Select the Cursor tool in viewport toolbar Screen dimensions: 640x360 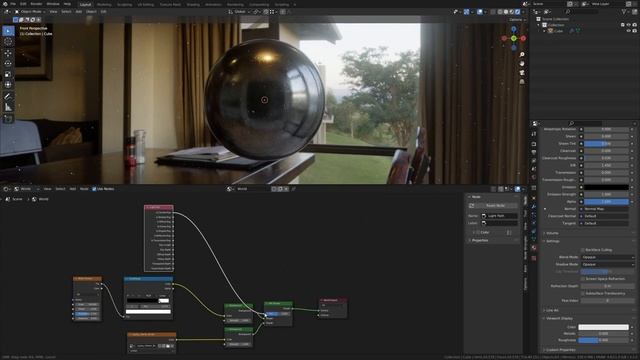tap(8, 41)
